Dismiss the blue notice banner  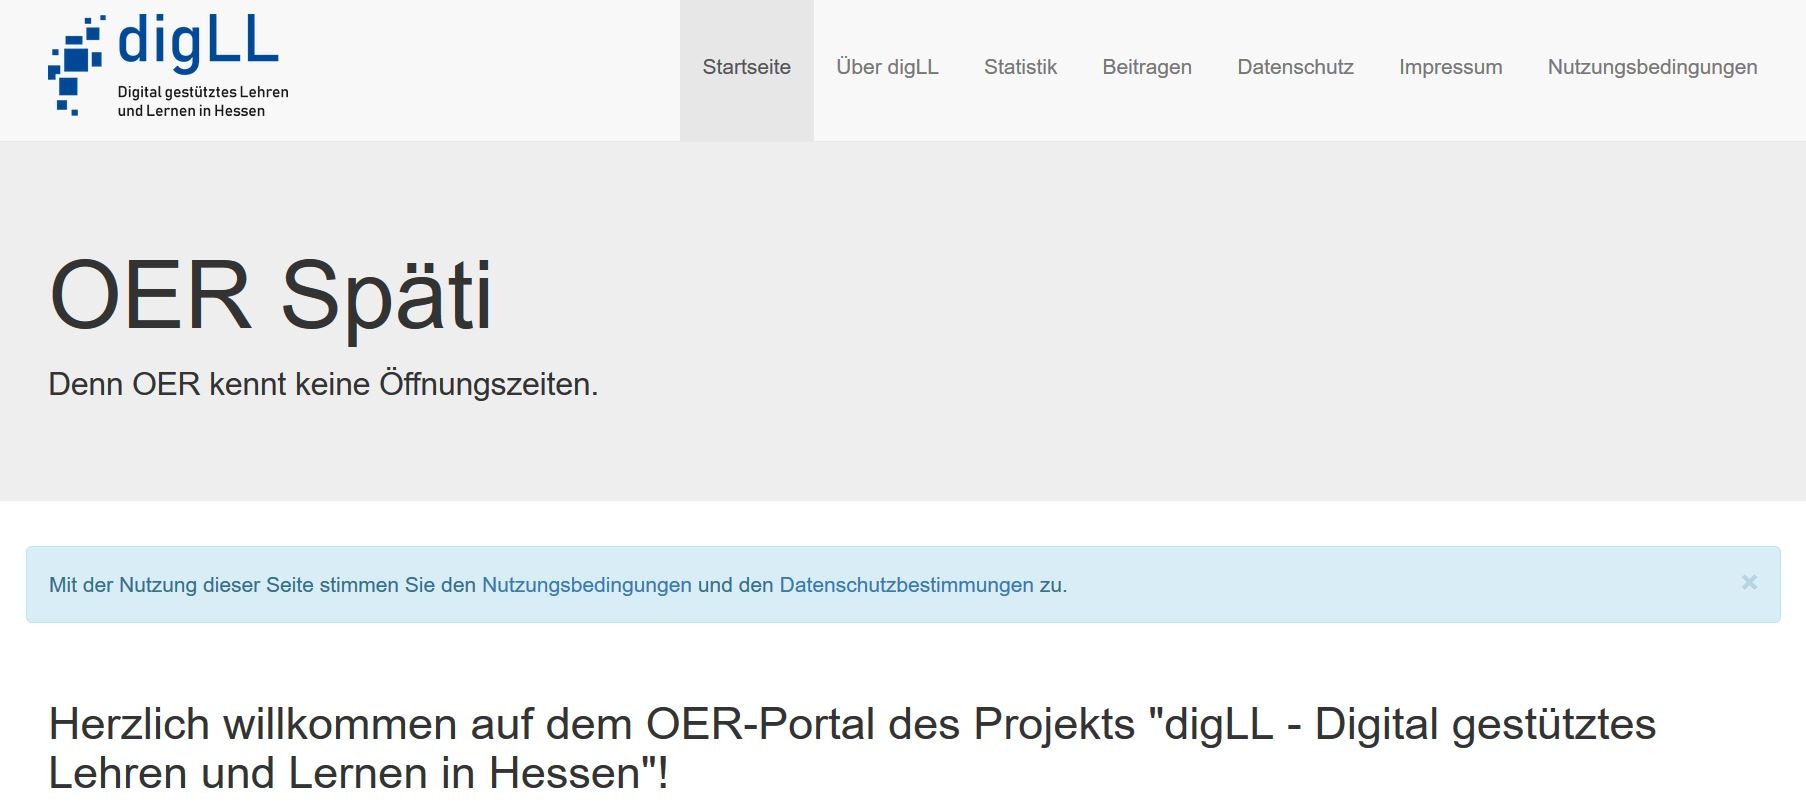pos(1749,582)
